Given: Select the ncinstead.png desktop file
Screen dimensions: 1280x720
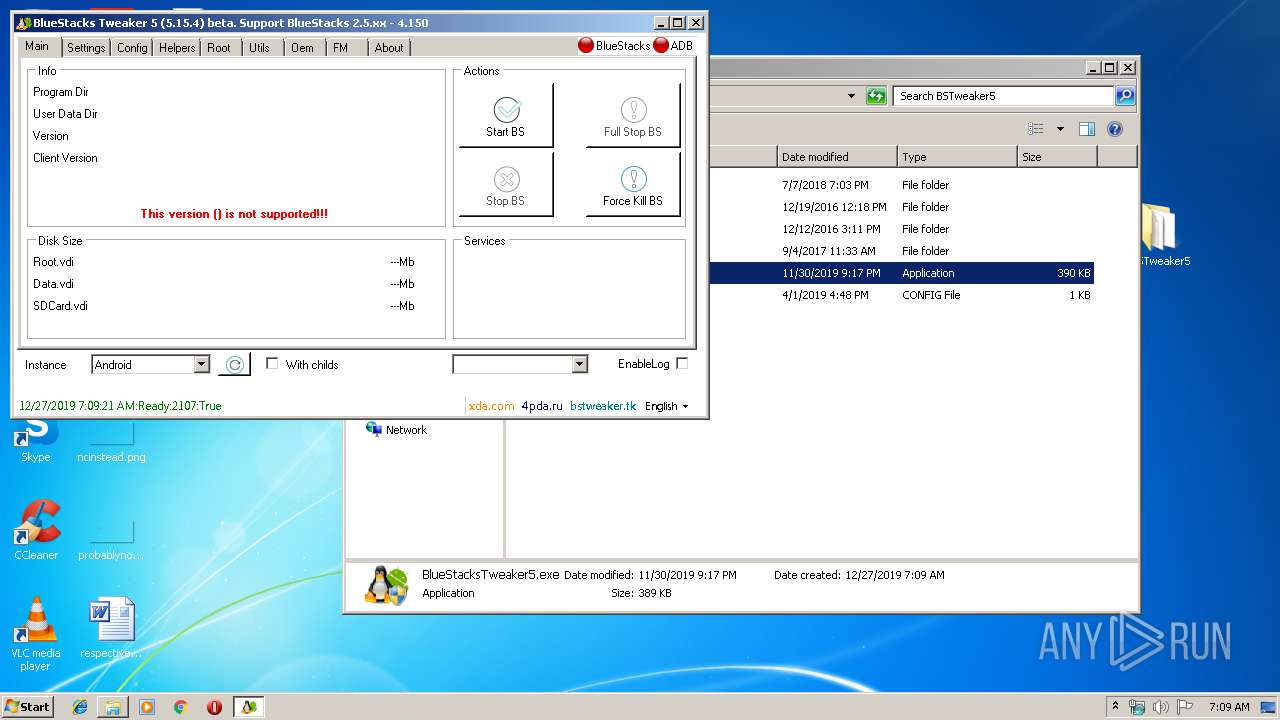Looking at the screenshot, I should (111, 440).
